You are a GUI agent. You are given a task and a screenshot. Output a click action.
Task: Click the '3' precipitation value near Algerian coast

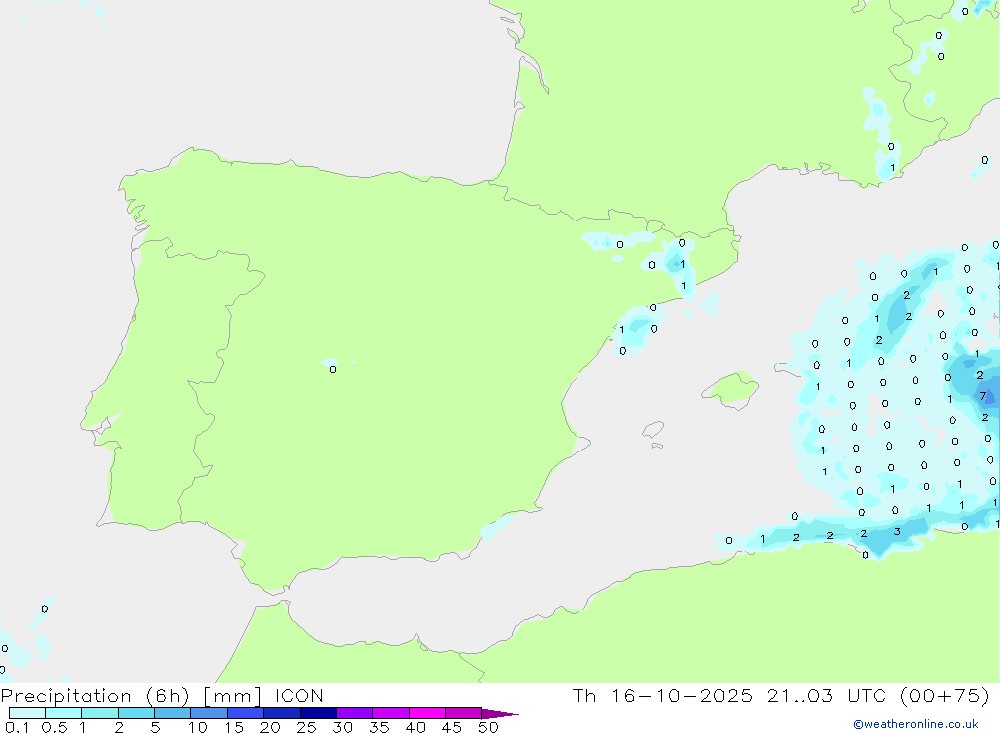pos(897,531)
